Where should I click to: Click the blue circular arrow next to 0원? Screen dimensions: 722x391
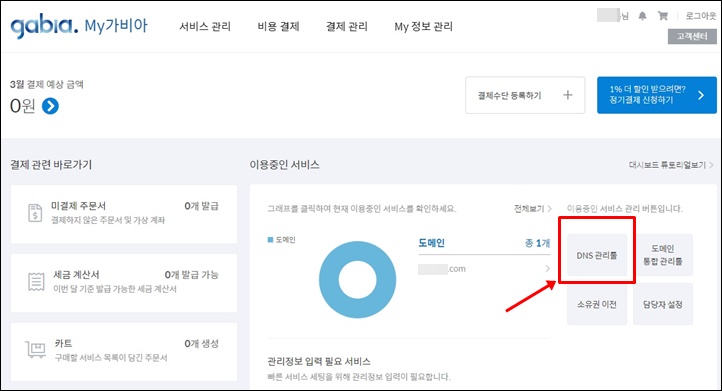[x=50, y=106]
